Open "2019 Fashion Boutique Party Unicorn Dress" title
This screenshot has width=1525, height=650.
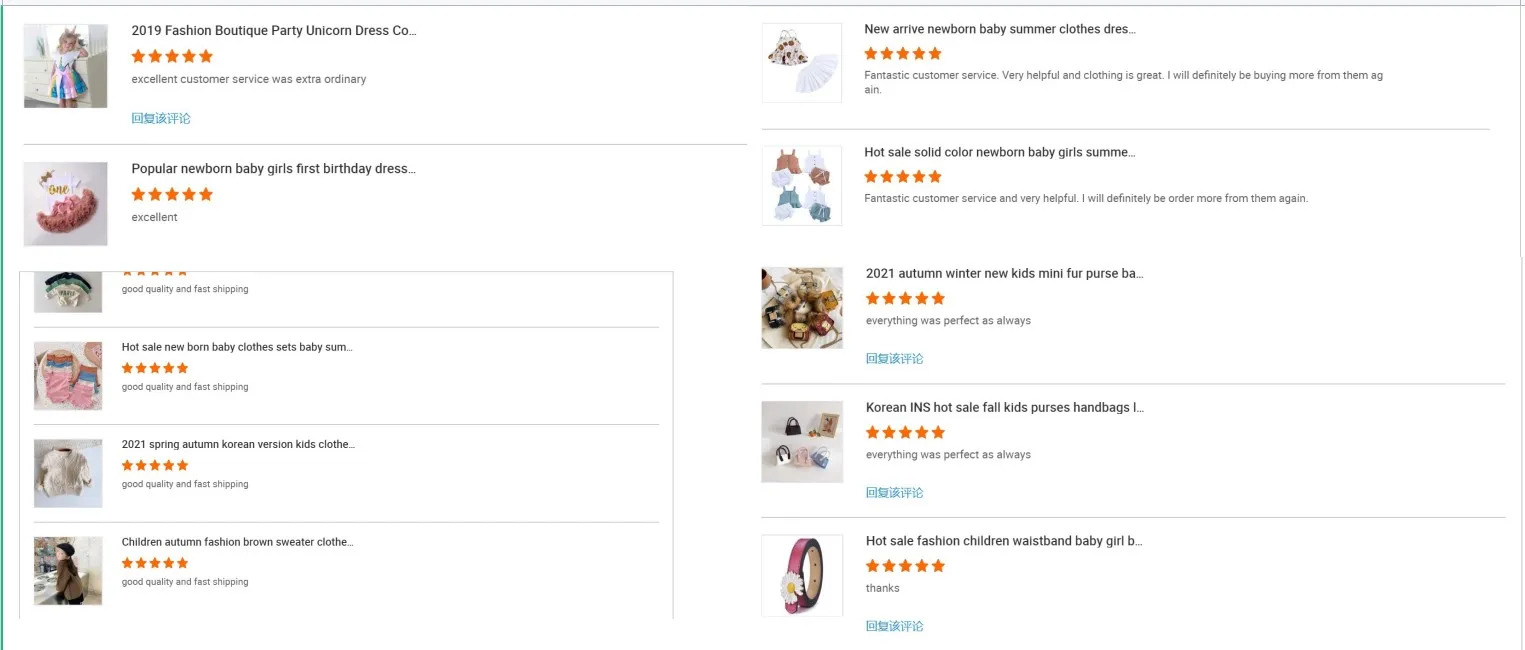[x=273, y=31]
